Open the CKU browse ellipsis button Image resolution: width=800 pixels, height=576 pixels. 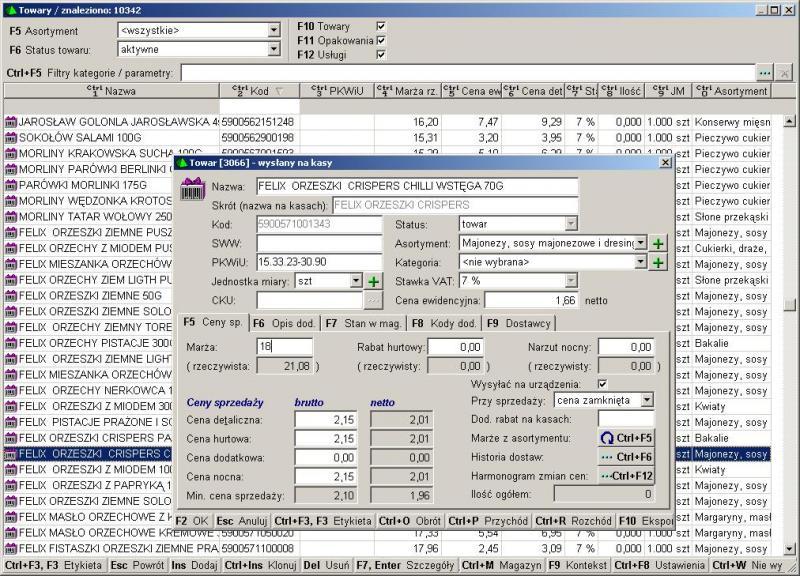click(373, 300)
